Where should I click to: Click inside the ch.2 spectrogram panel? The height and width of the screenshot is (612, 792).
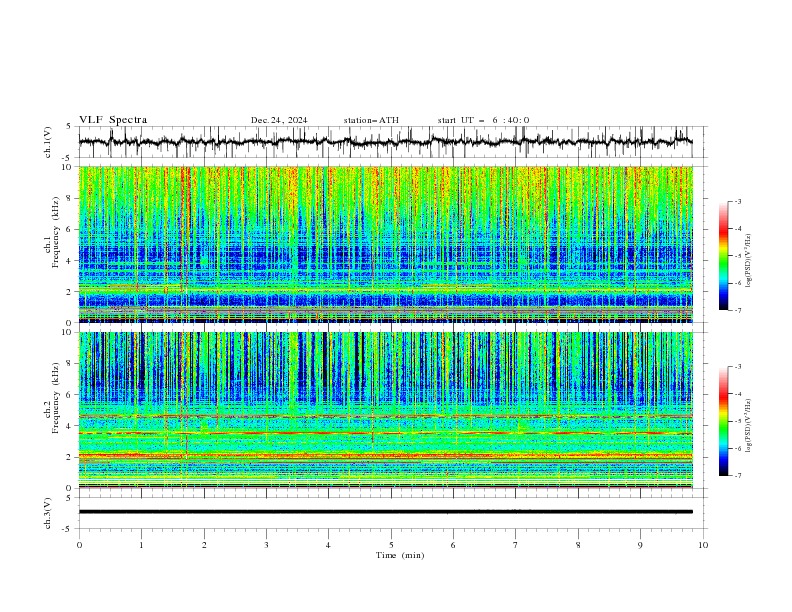pyautogui.click(x=386, y=410)
